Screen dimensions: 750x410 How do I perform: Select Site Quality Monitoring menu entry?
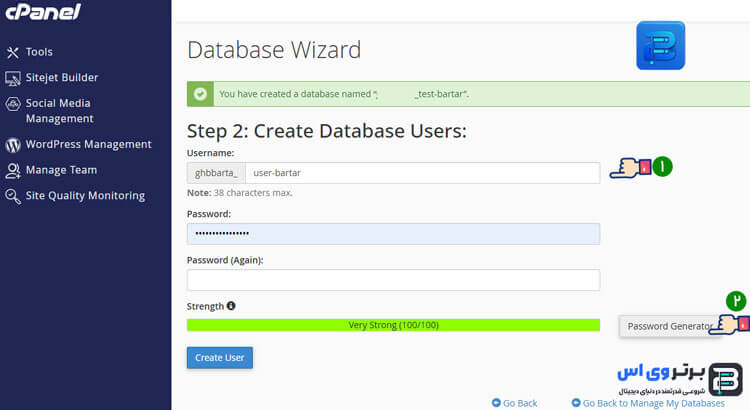click(85, 196)
